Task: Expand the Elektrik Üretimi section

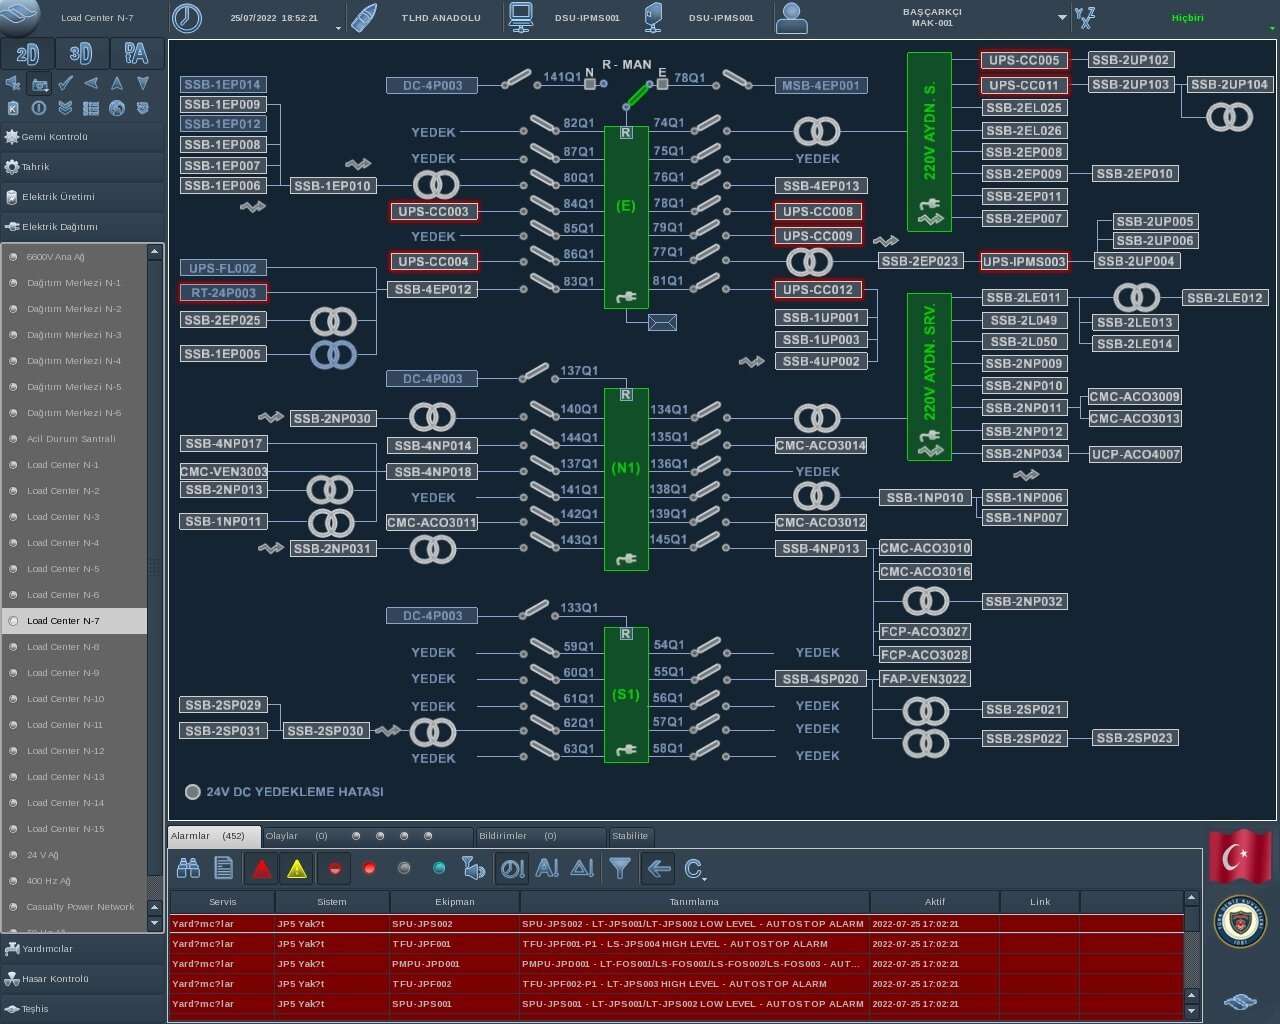Action: [58, 197]
